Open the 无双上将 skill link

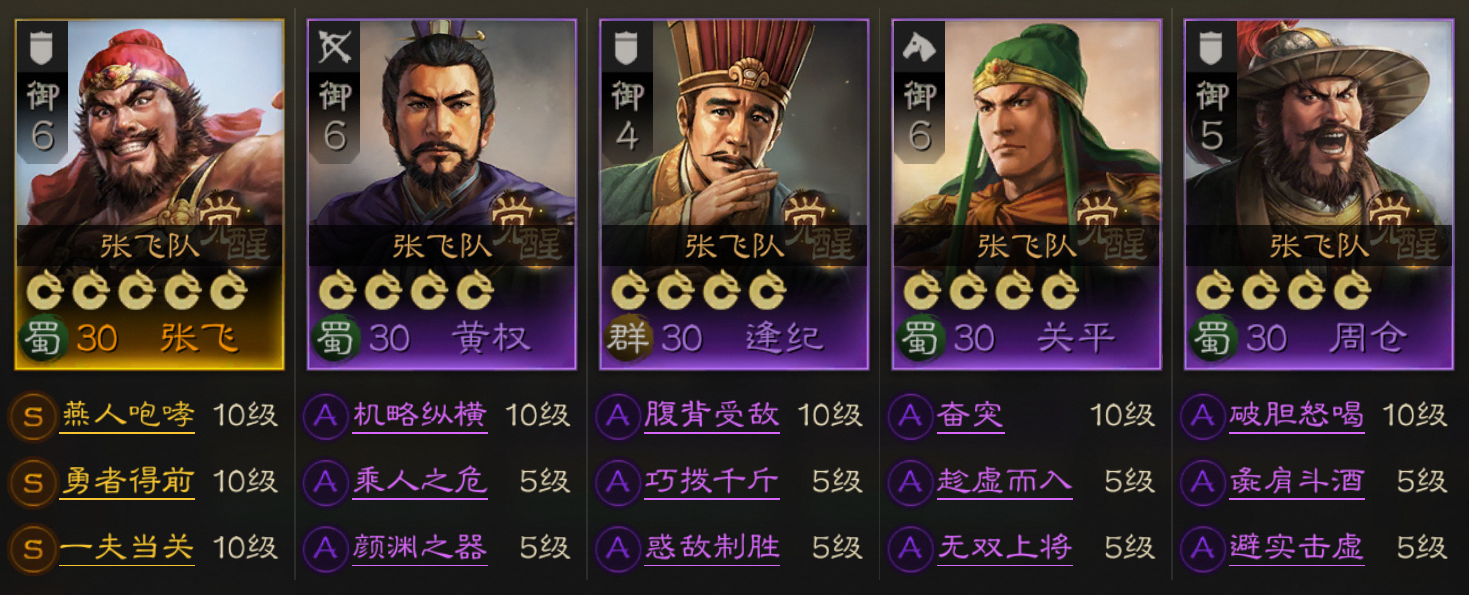tap(1004, 548)
